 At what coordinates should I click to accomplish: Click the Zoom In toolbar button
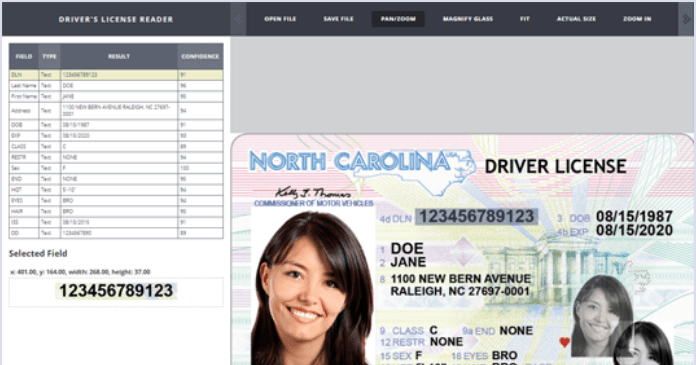637,19
